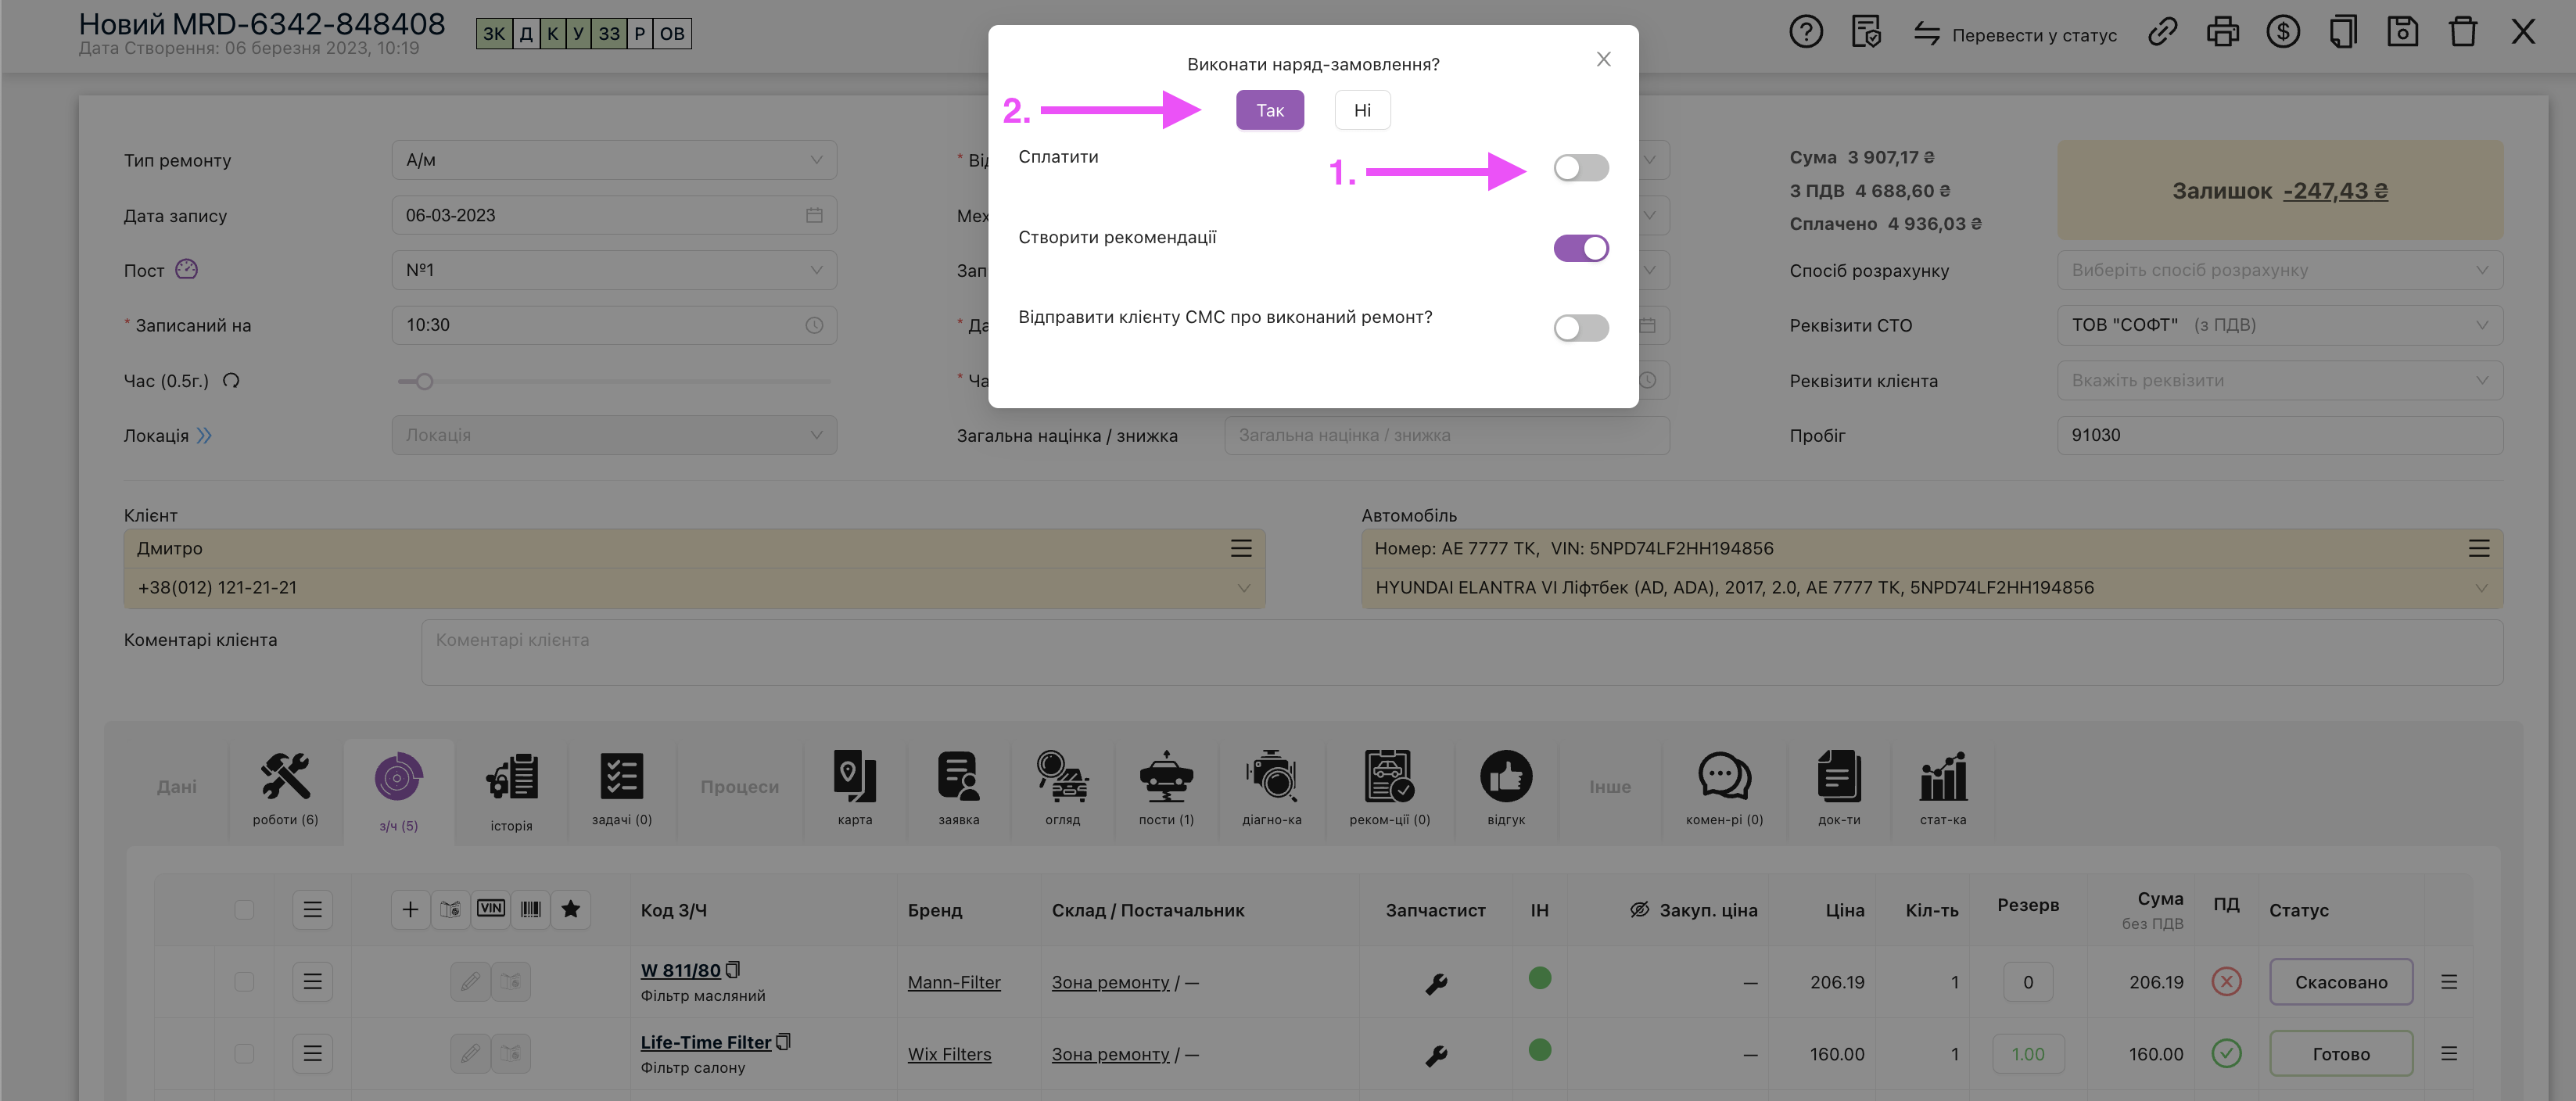Expand the Спосіб розрахунку dropdown

(x=2279, y=270)
